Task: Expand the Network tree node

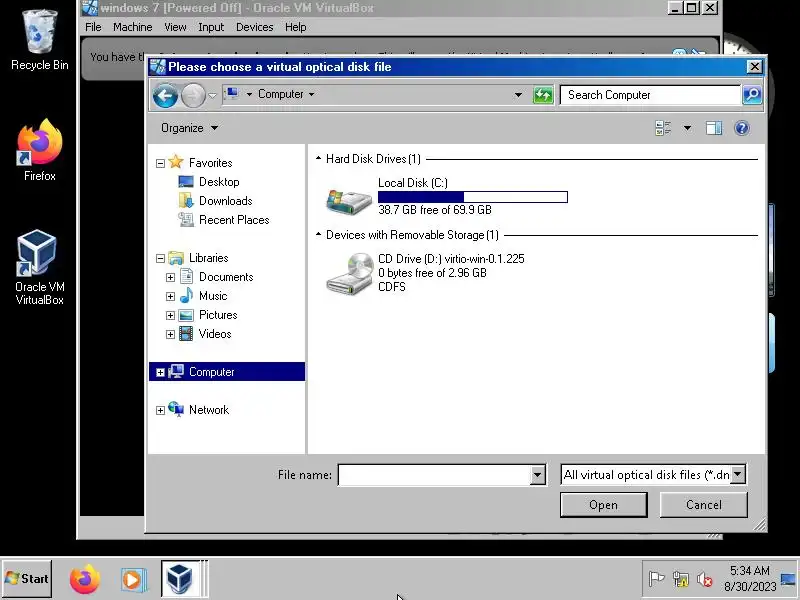Action: [x=160, y=410]
